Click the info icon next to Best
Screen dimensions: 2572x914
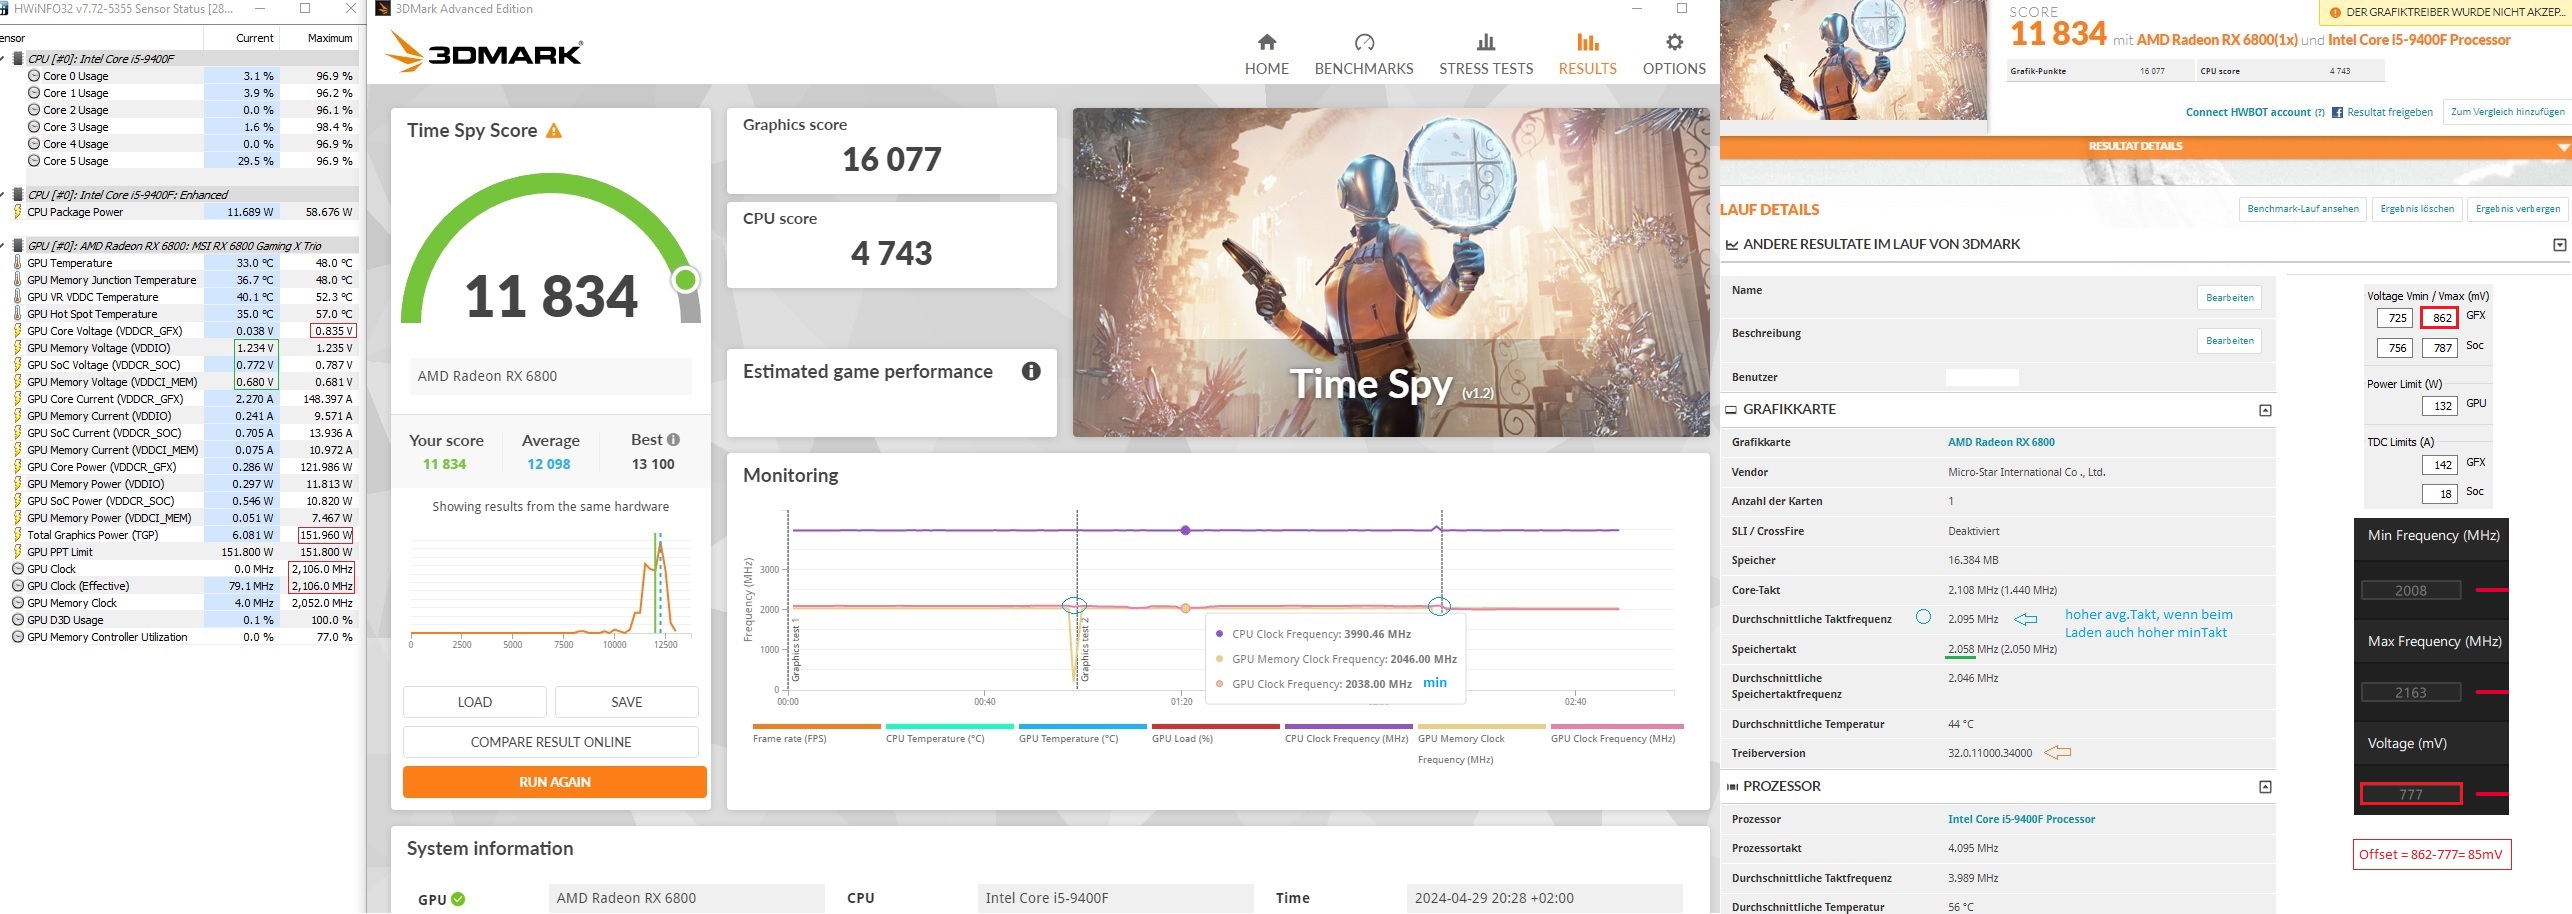click(x=674, y=440)
